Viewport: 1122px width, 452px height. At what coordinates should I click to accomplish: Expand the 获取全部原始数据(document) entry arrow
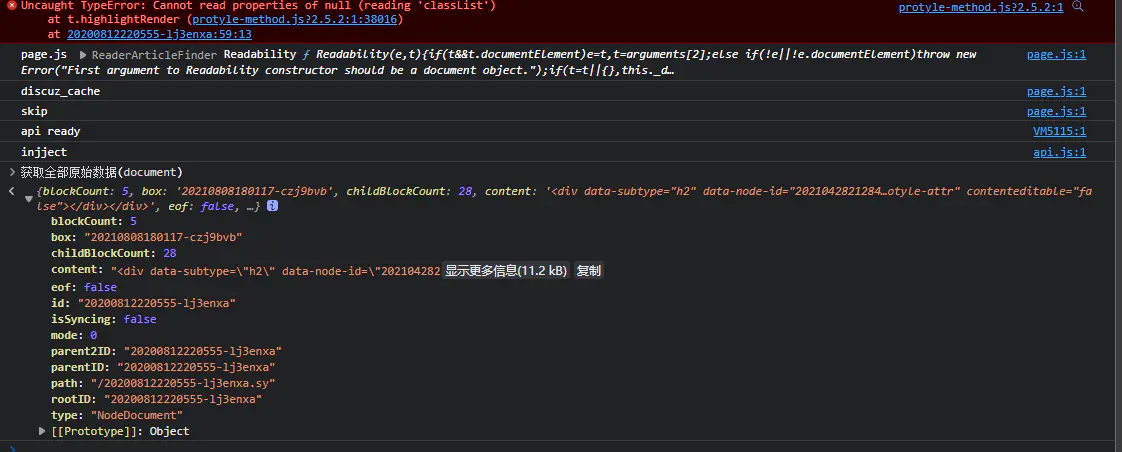[11, 172]
